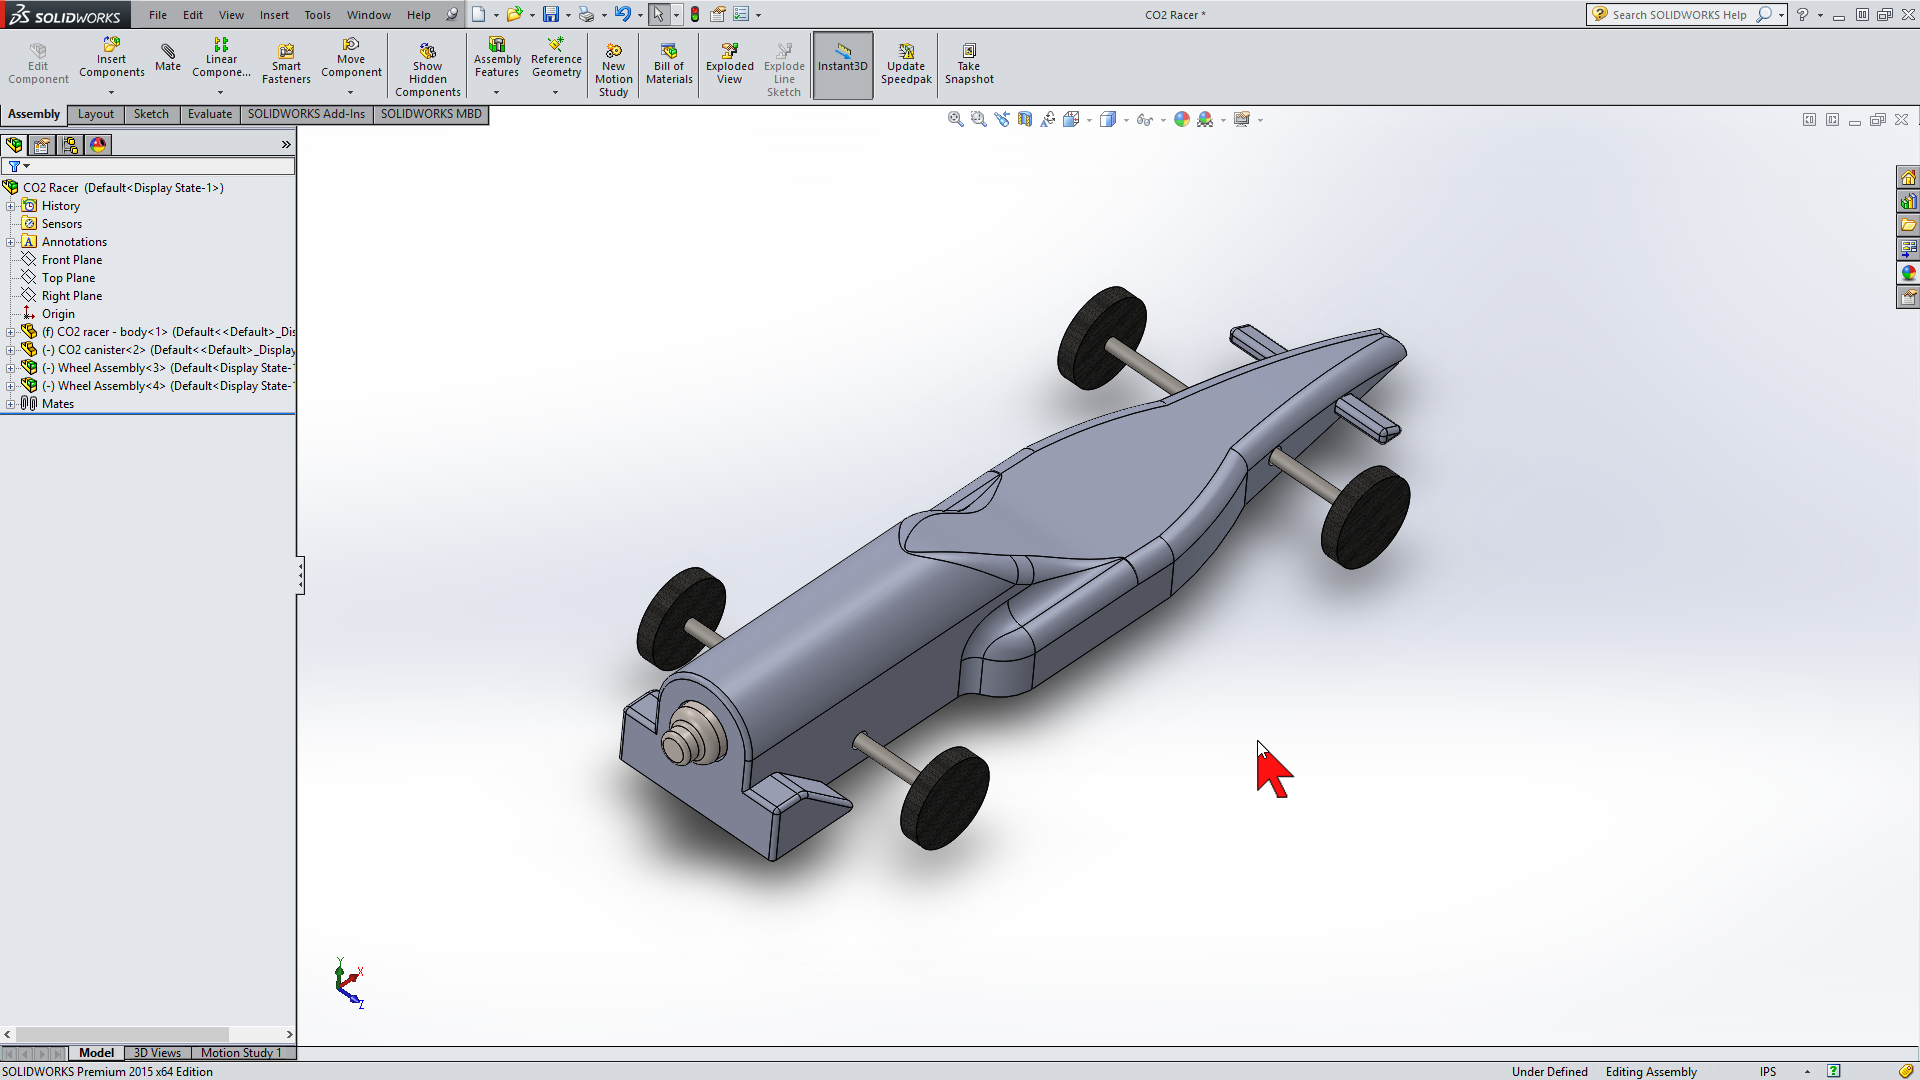Image resolution: width=1920 pixels, height=1080 pixels.
Task: Open the Tools menu
Action: (317, 14)
